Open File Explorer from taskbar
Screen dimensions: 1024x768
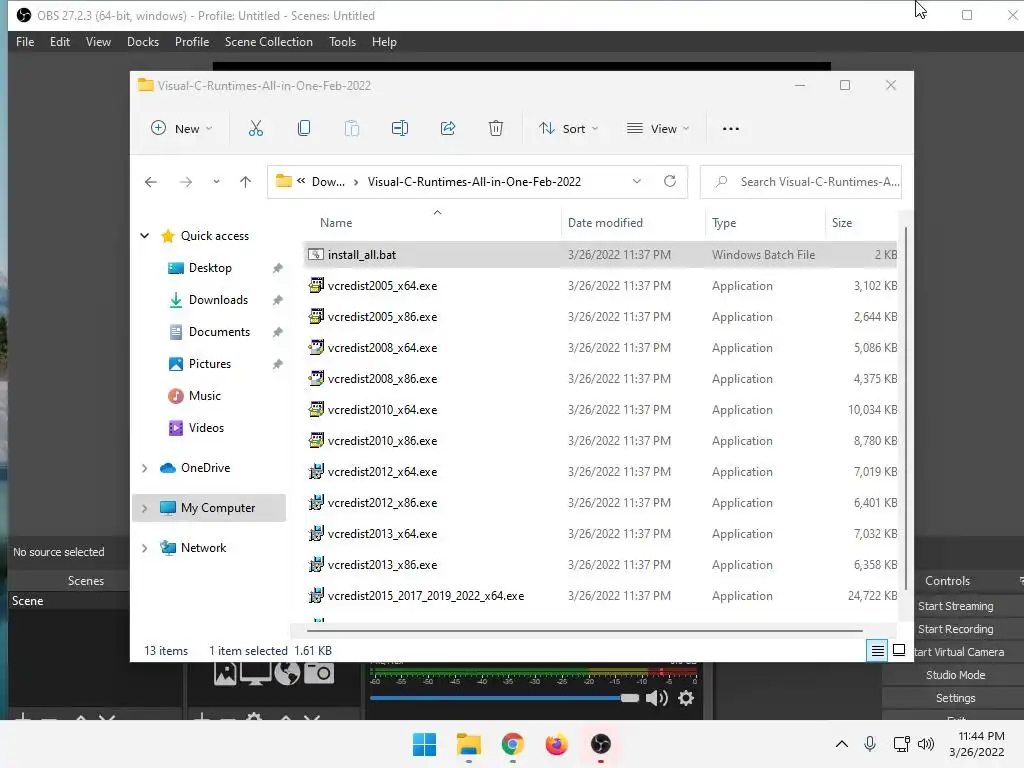coord(468,744)
